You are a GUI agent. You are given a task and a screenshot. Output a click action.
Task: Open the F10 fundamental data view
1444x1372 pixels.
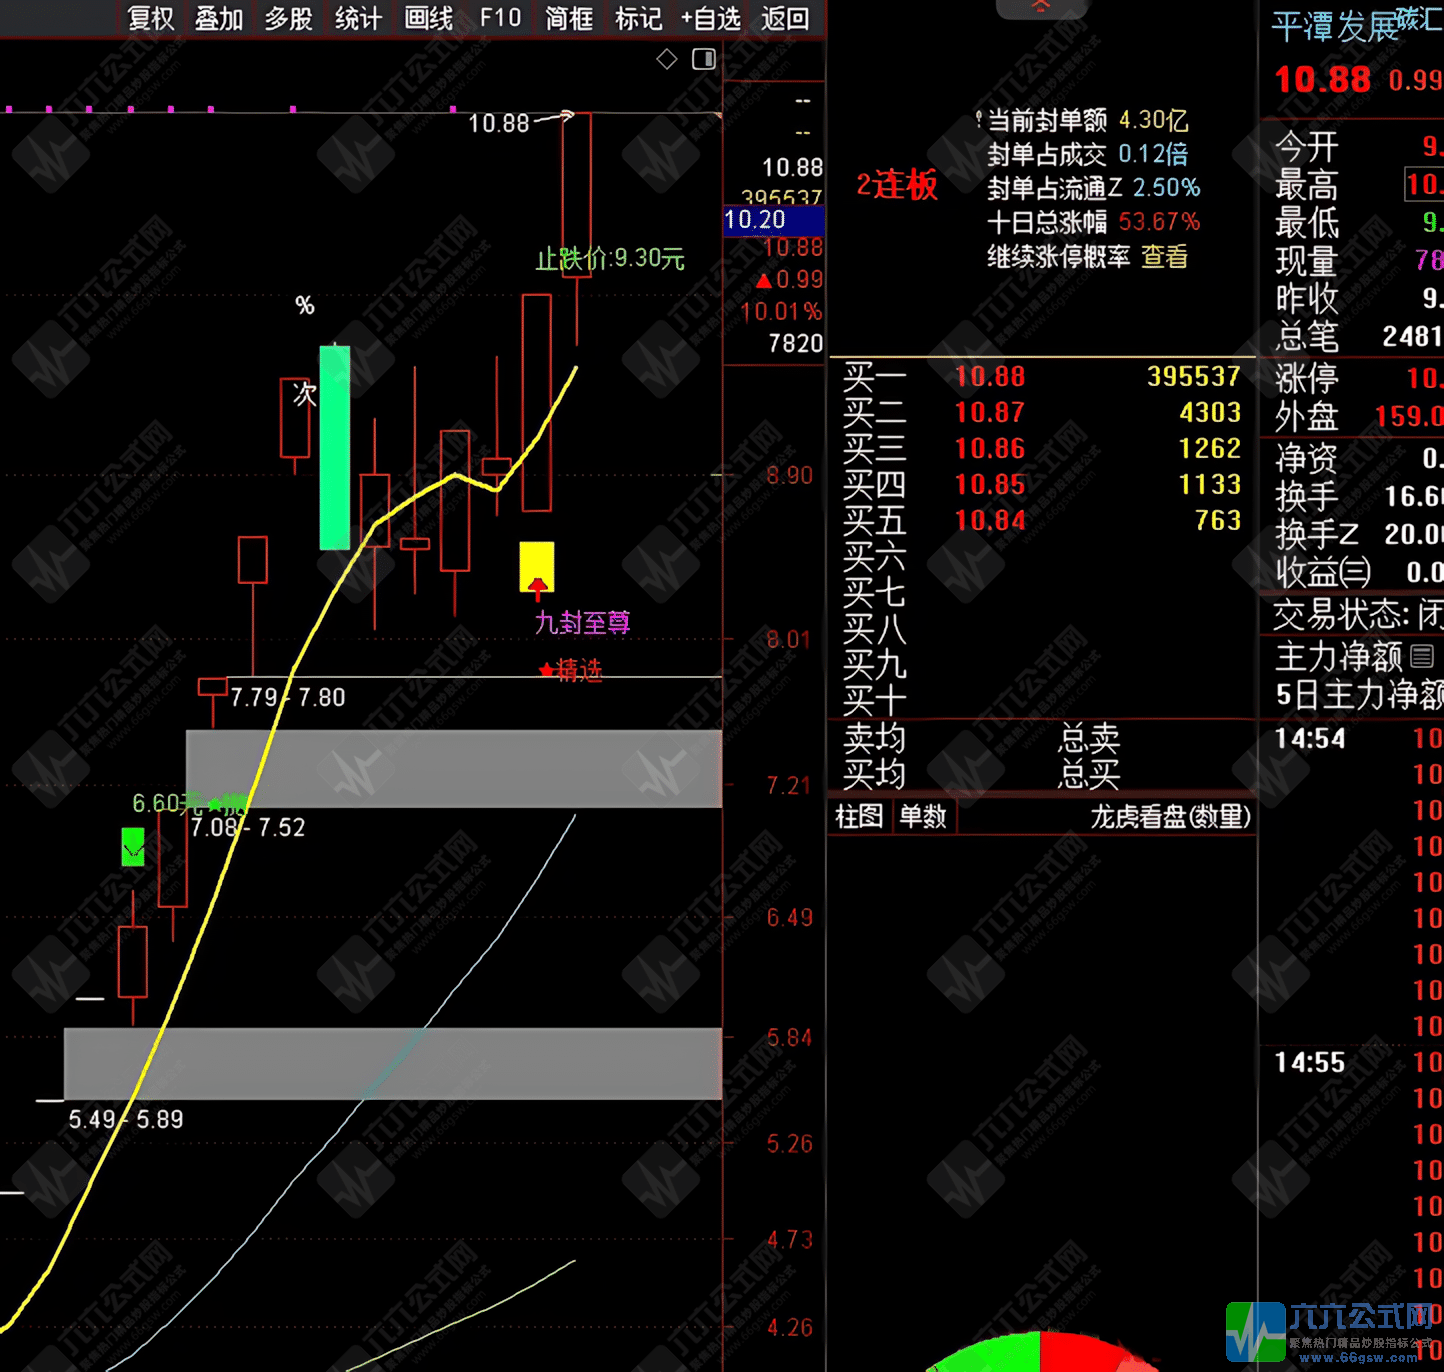click(499, 18)
